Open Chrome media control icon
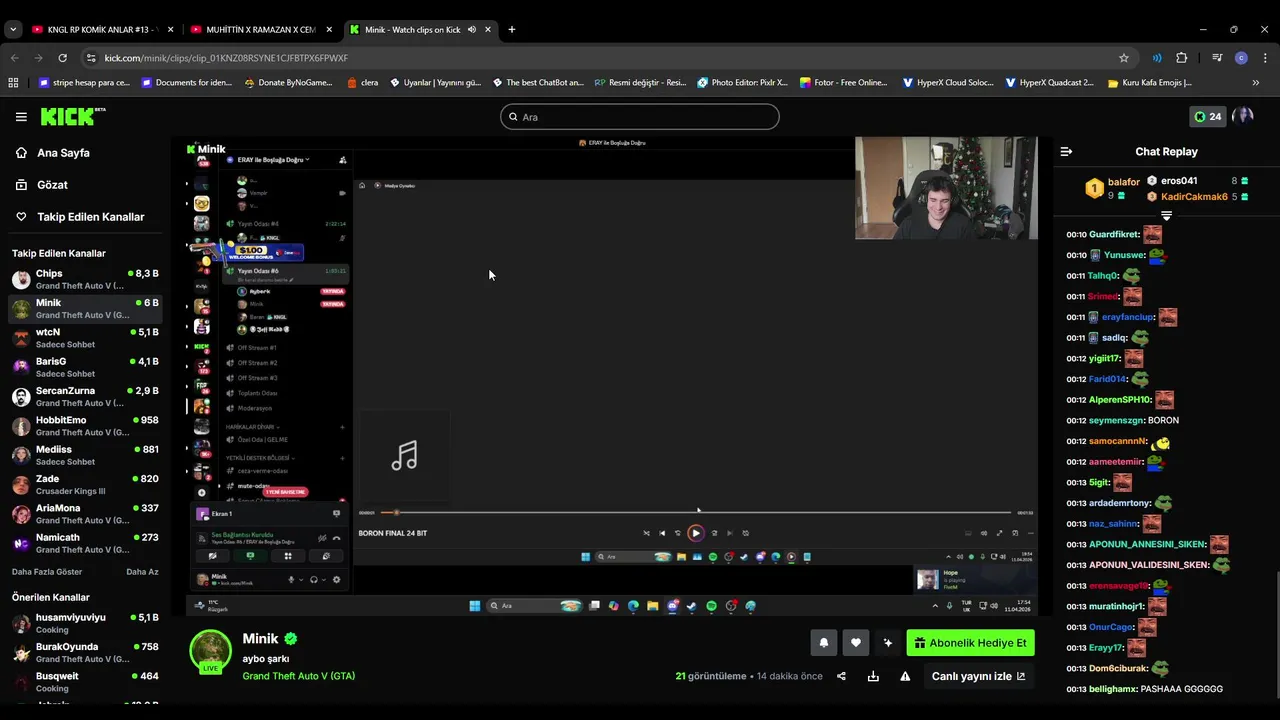Screen dimensions: 1280x720 (1217, 58)
